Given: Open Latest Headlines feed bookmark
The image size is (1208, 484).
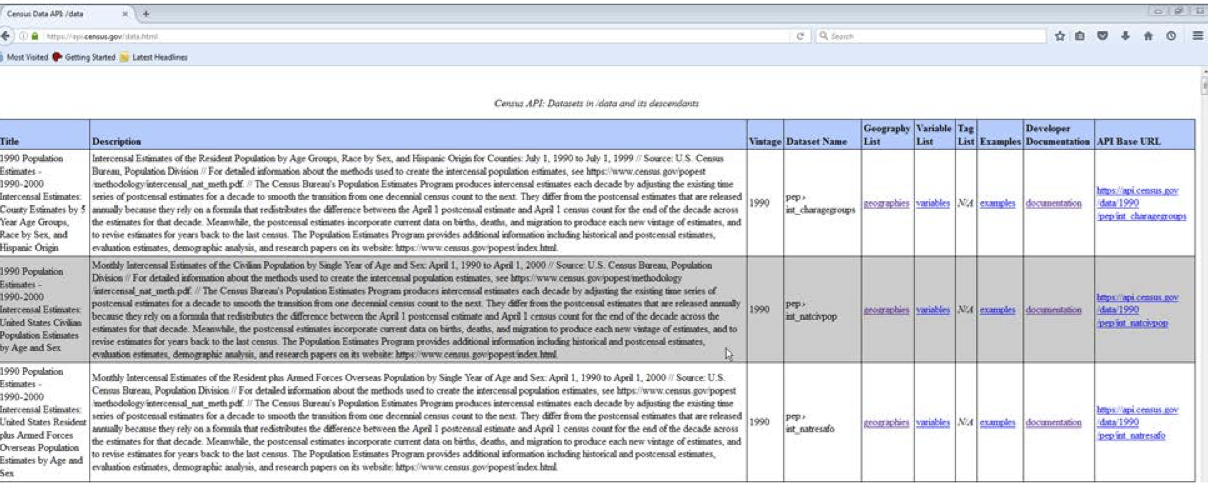Looking at the screenshot, I should [x=153, y=57].
